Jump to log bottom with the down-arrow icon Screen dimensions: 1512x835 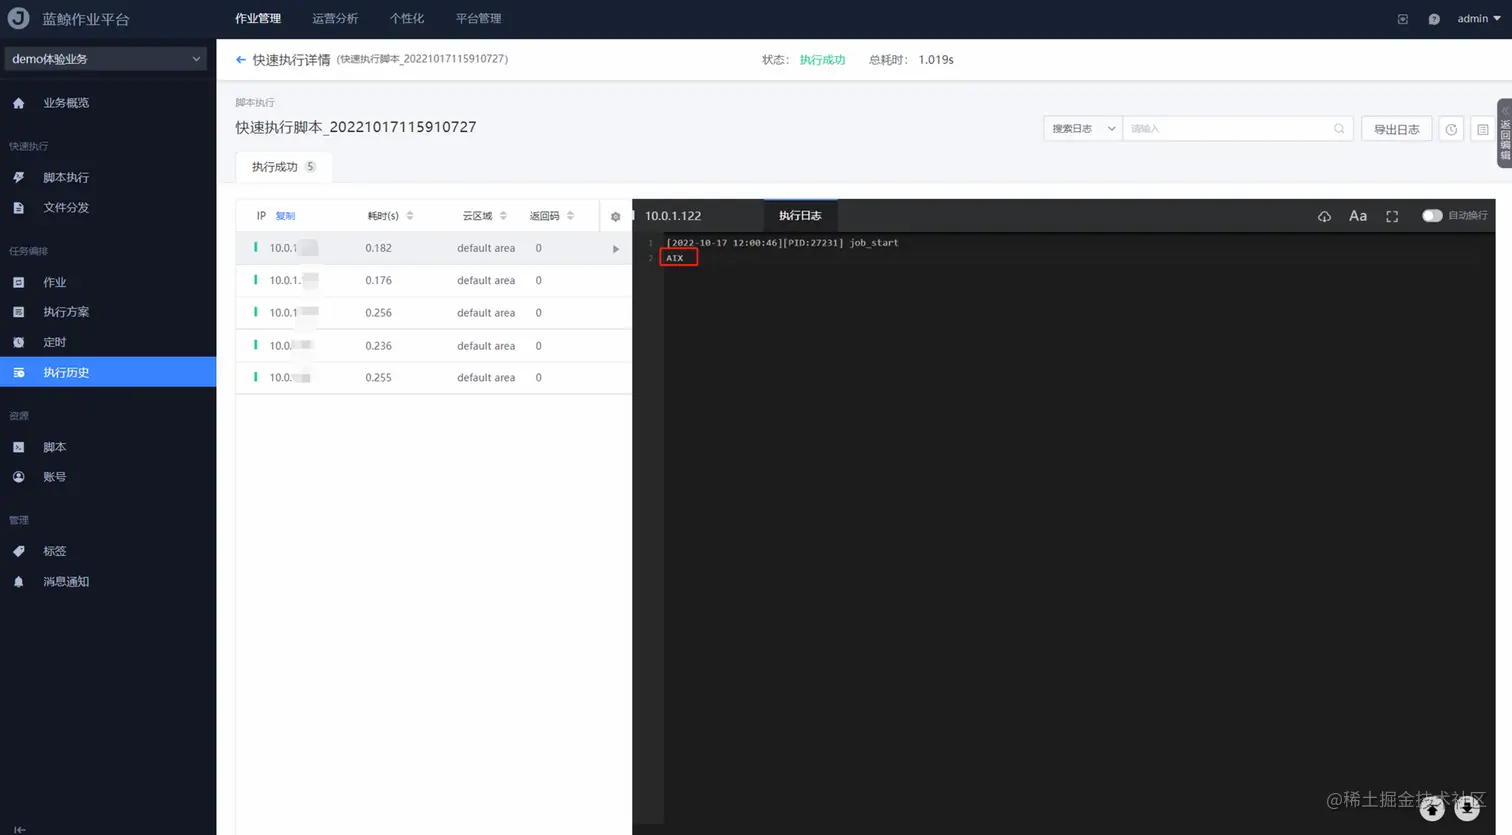tap(1467, 809)
